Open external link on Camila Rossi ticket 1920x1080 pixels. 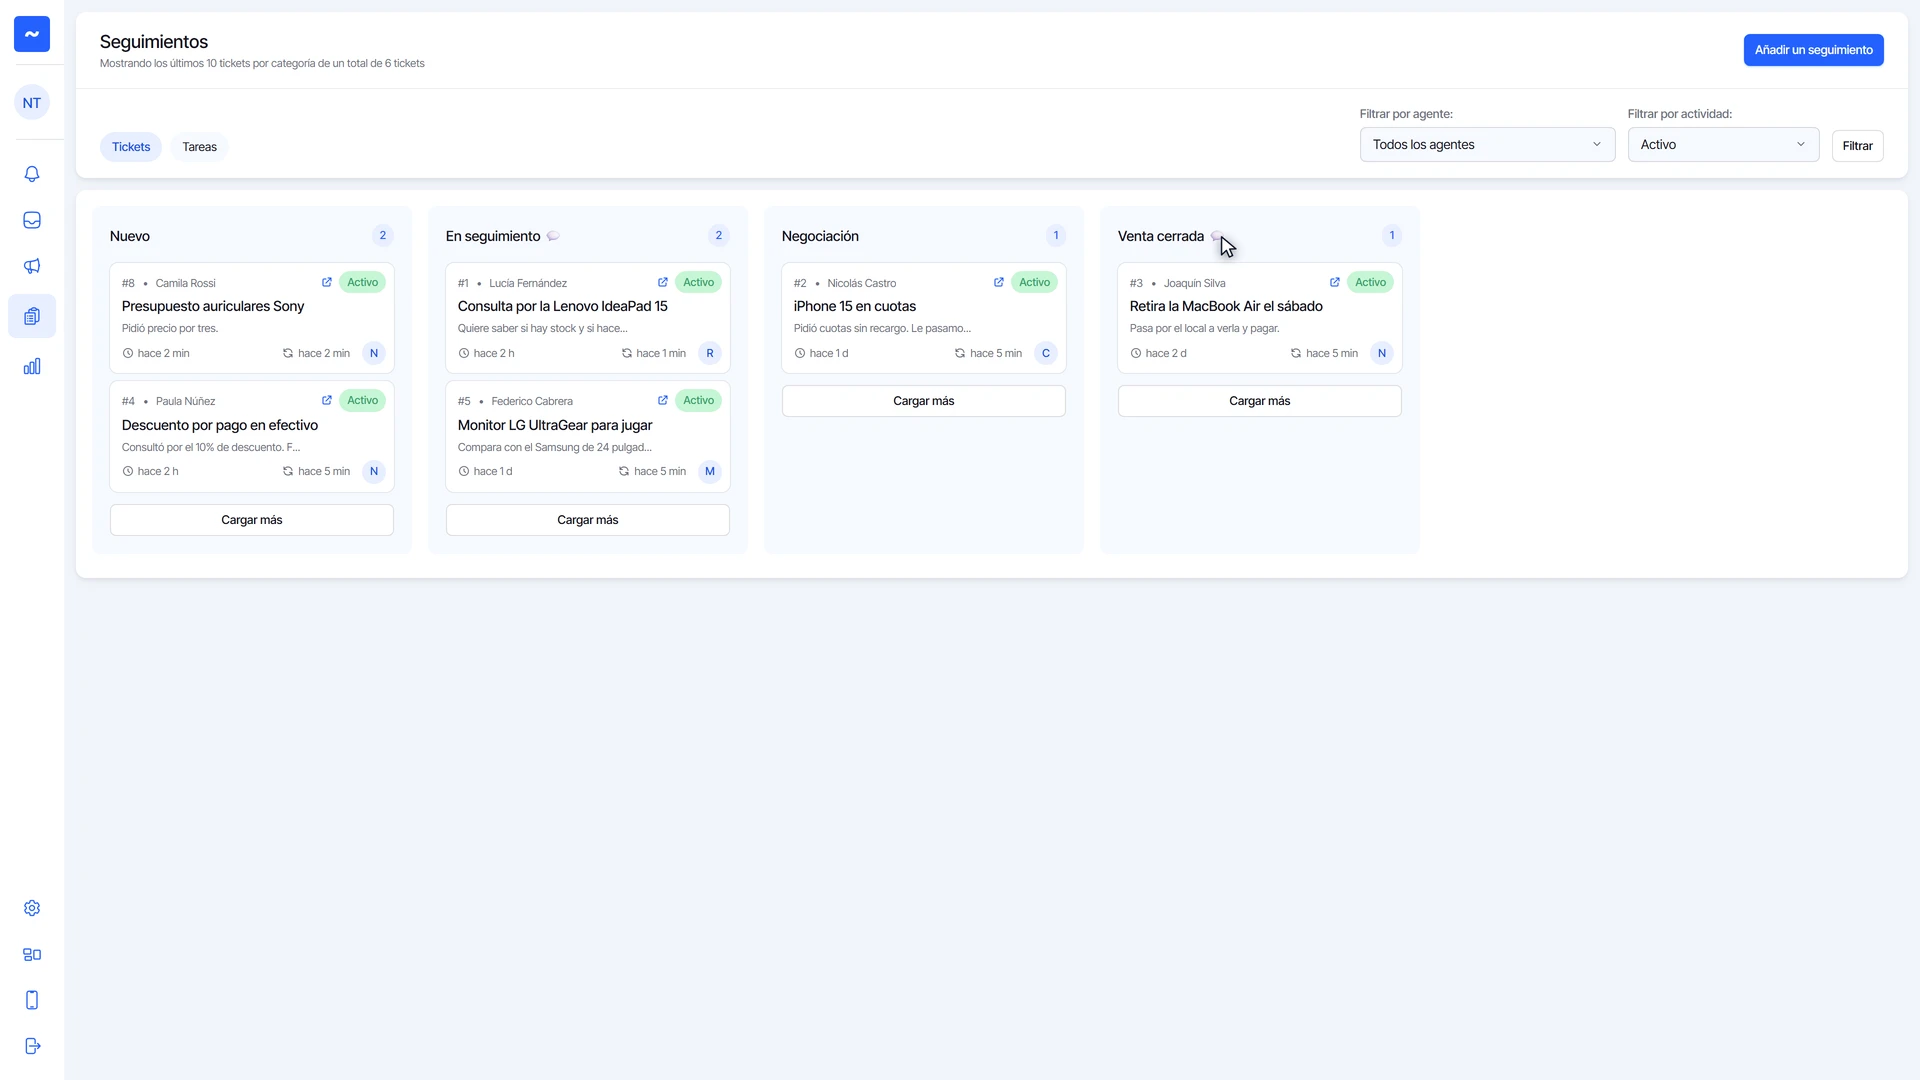pos(327,282)
